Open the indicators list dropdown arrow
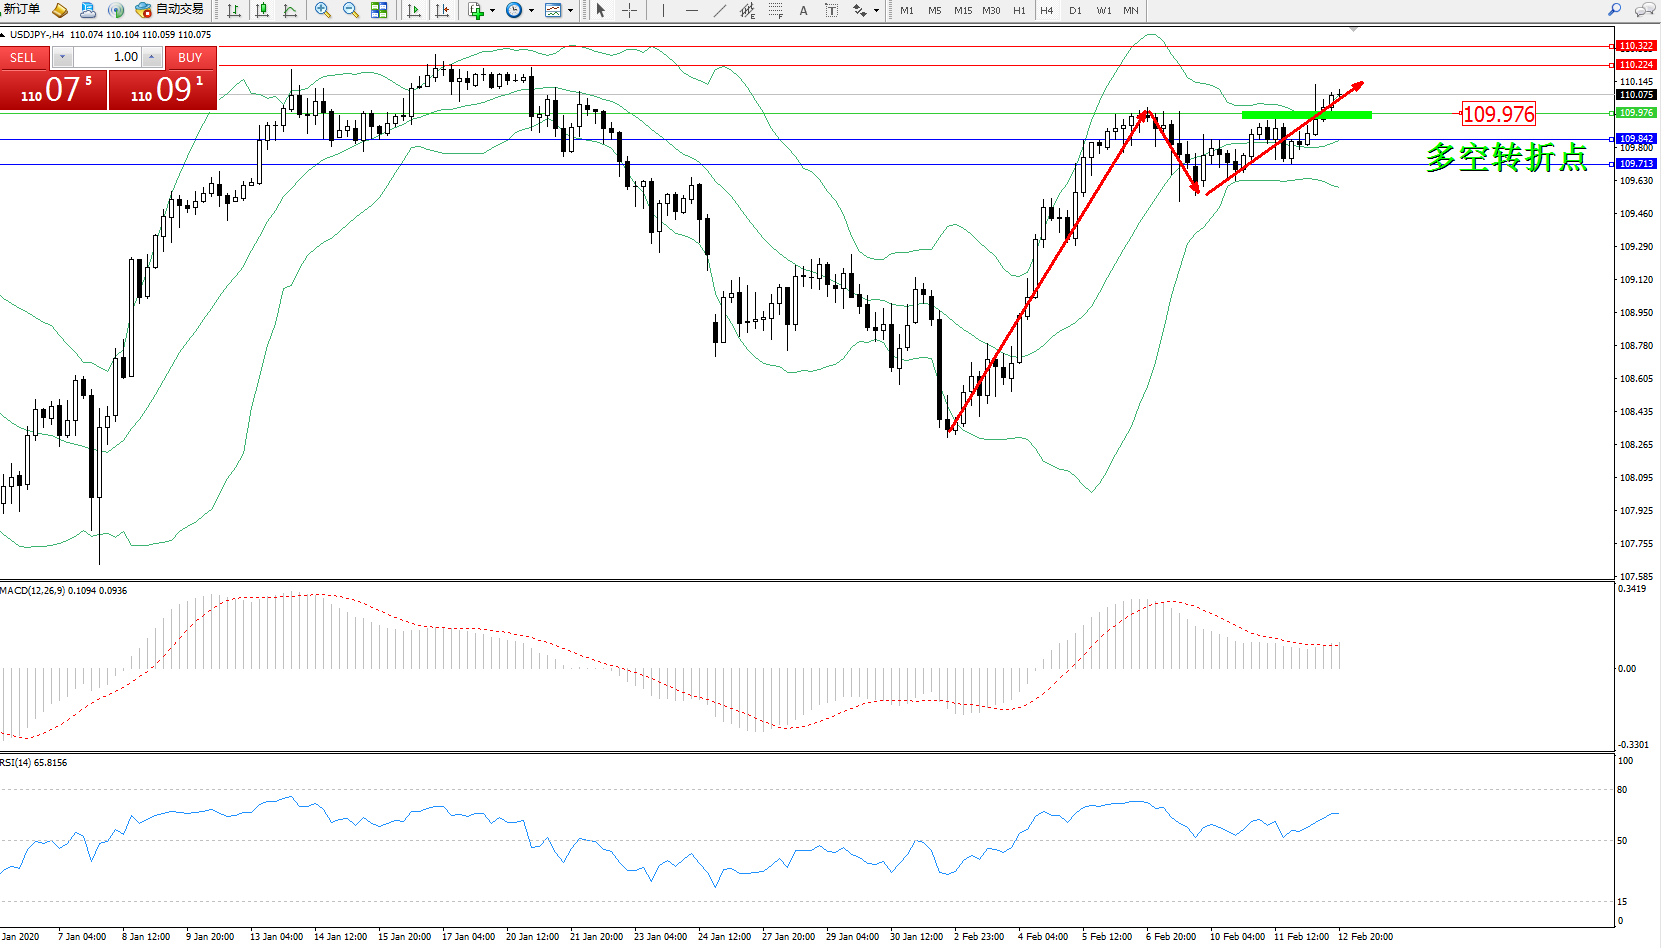Image resolution: width=1661 pixels, height=948 pixels. 492,11
